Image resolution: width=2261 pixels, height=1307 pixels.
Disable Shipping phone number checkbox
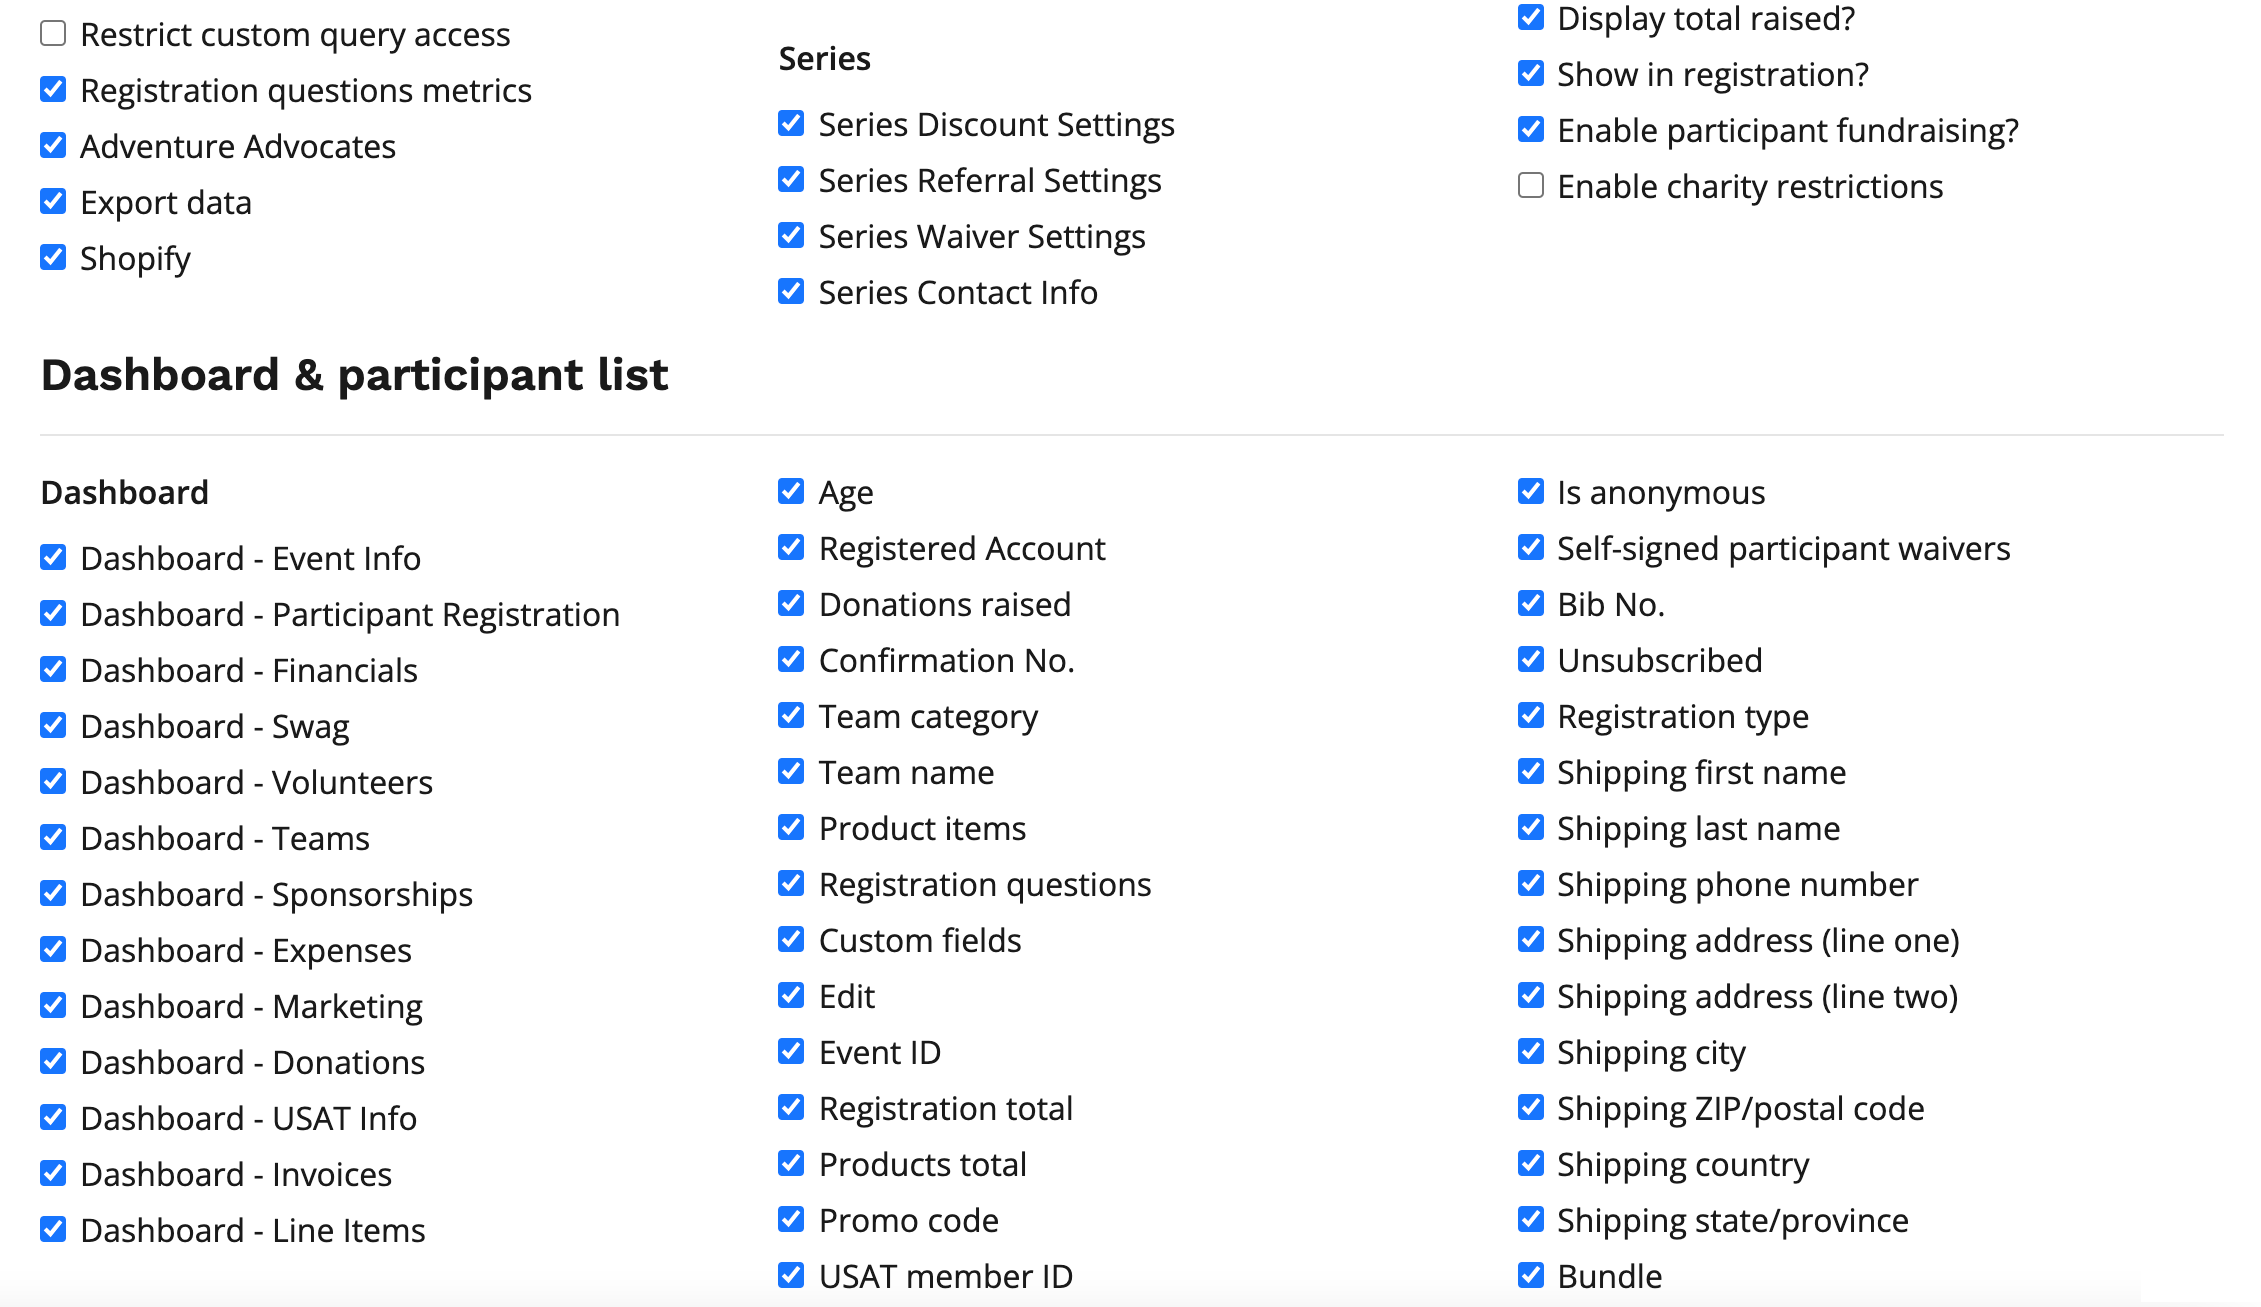point(1530,884)
